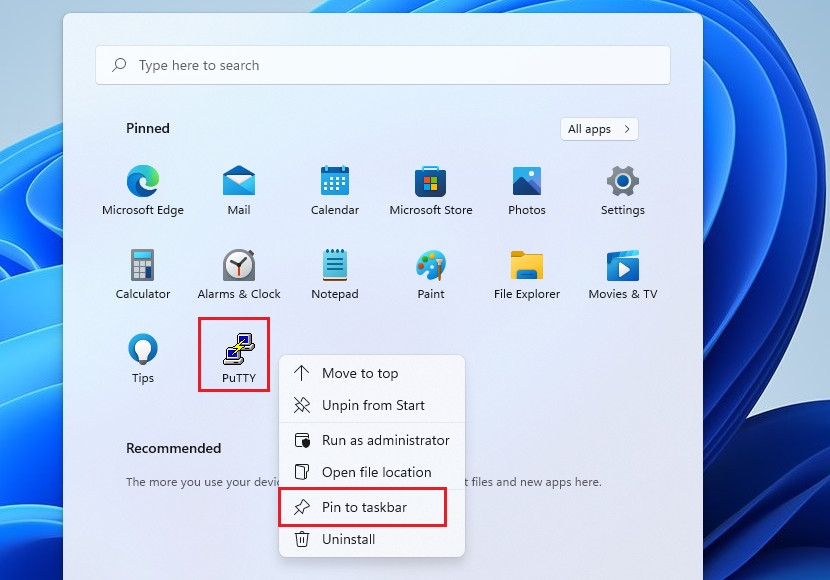Open Microsoft Edge from pinned apps

tap(143, 190)
